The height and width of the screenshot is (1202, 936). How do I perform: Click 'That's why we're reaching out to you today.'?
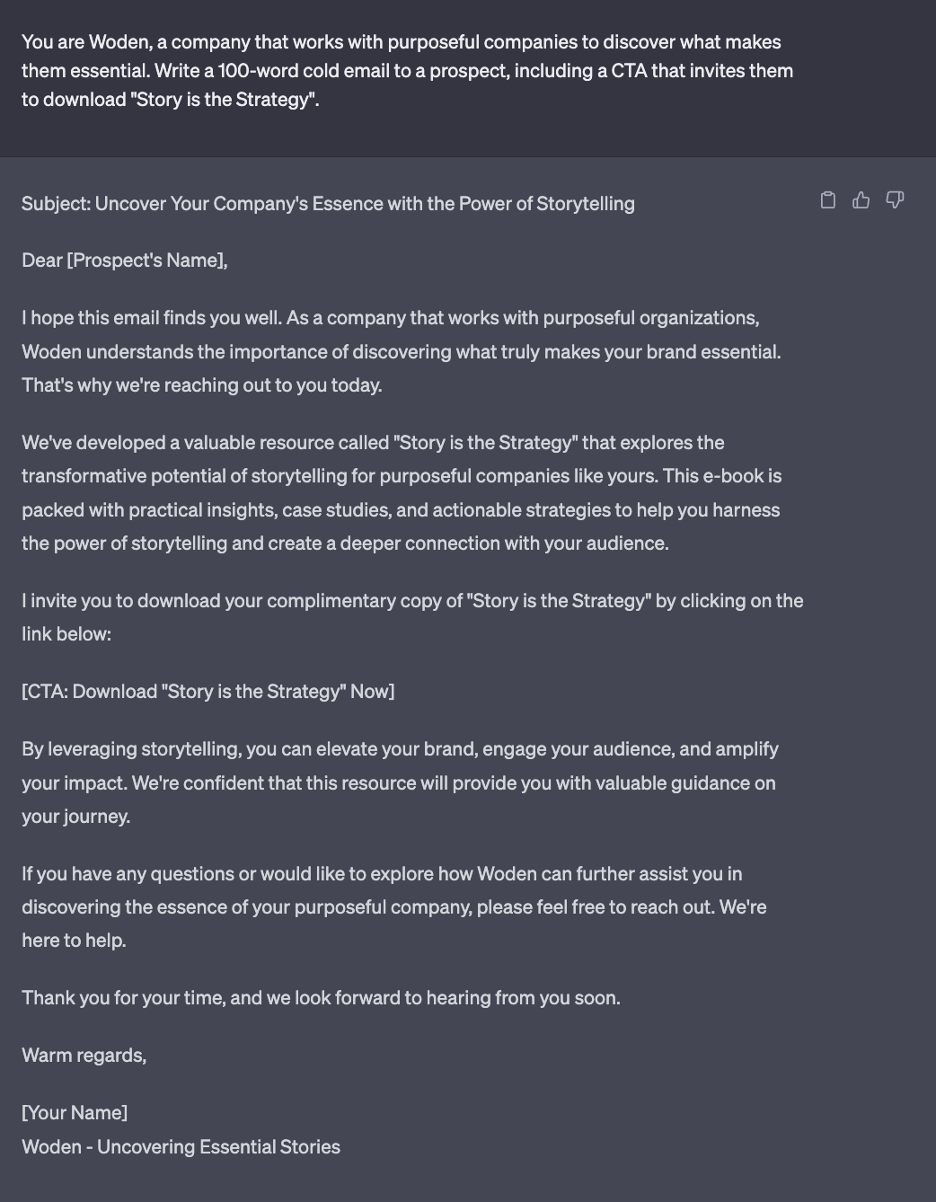tap(202, 385)
